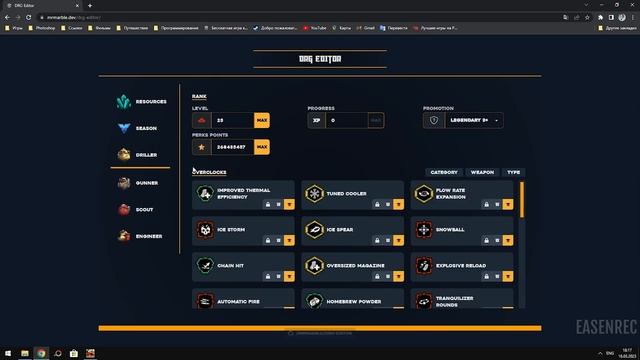Click the overclocks list orange scrollbar
Image resolution: width=640 pixels, height=360 pixels.
522,200
